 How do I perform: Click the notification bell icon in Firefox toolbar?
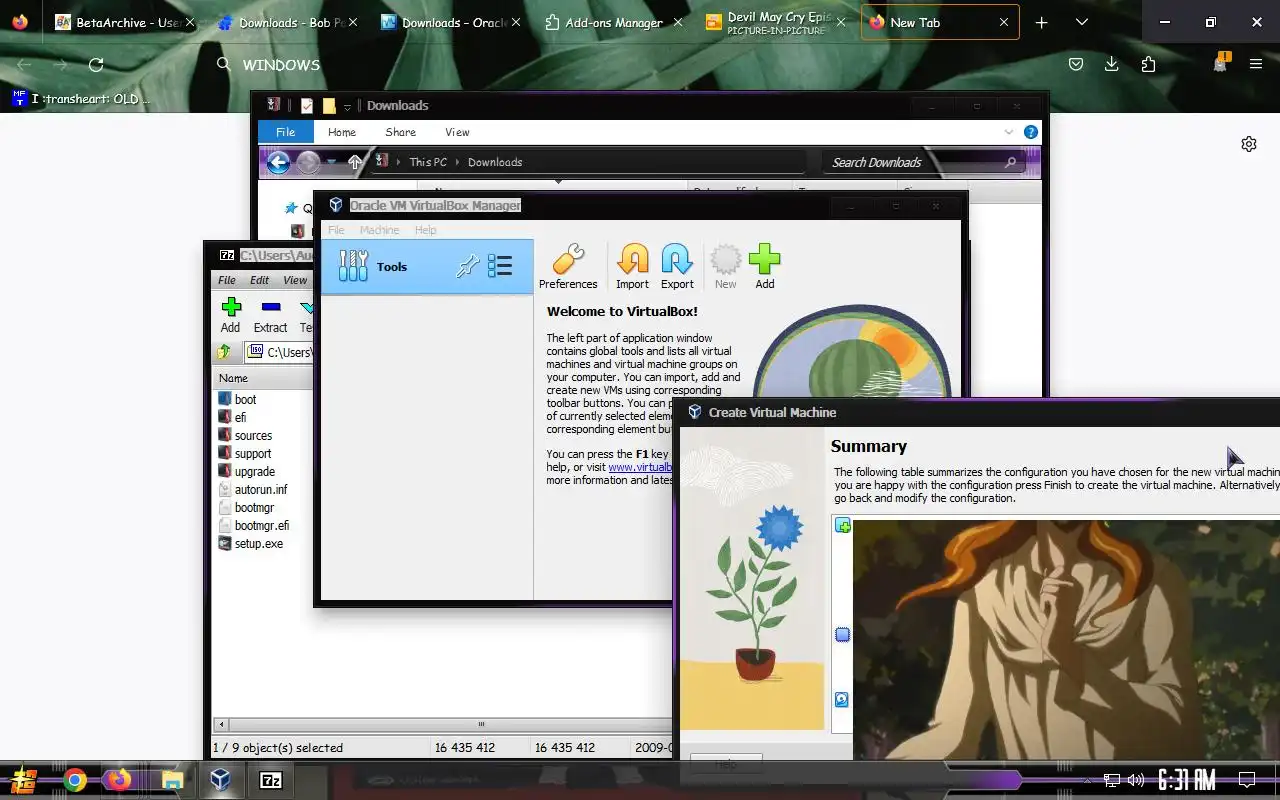point(1220,63)
